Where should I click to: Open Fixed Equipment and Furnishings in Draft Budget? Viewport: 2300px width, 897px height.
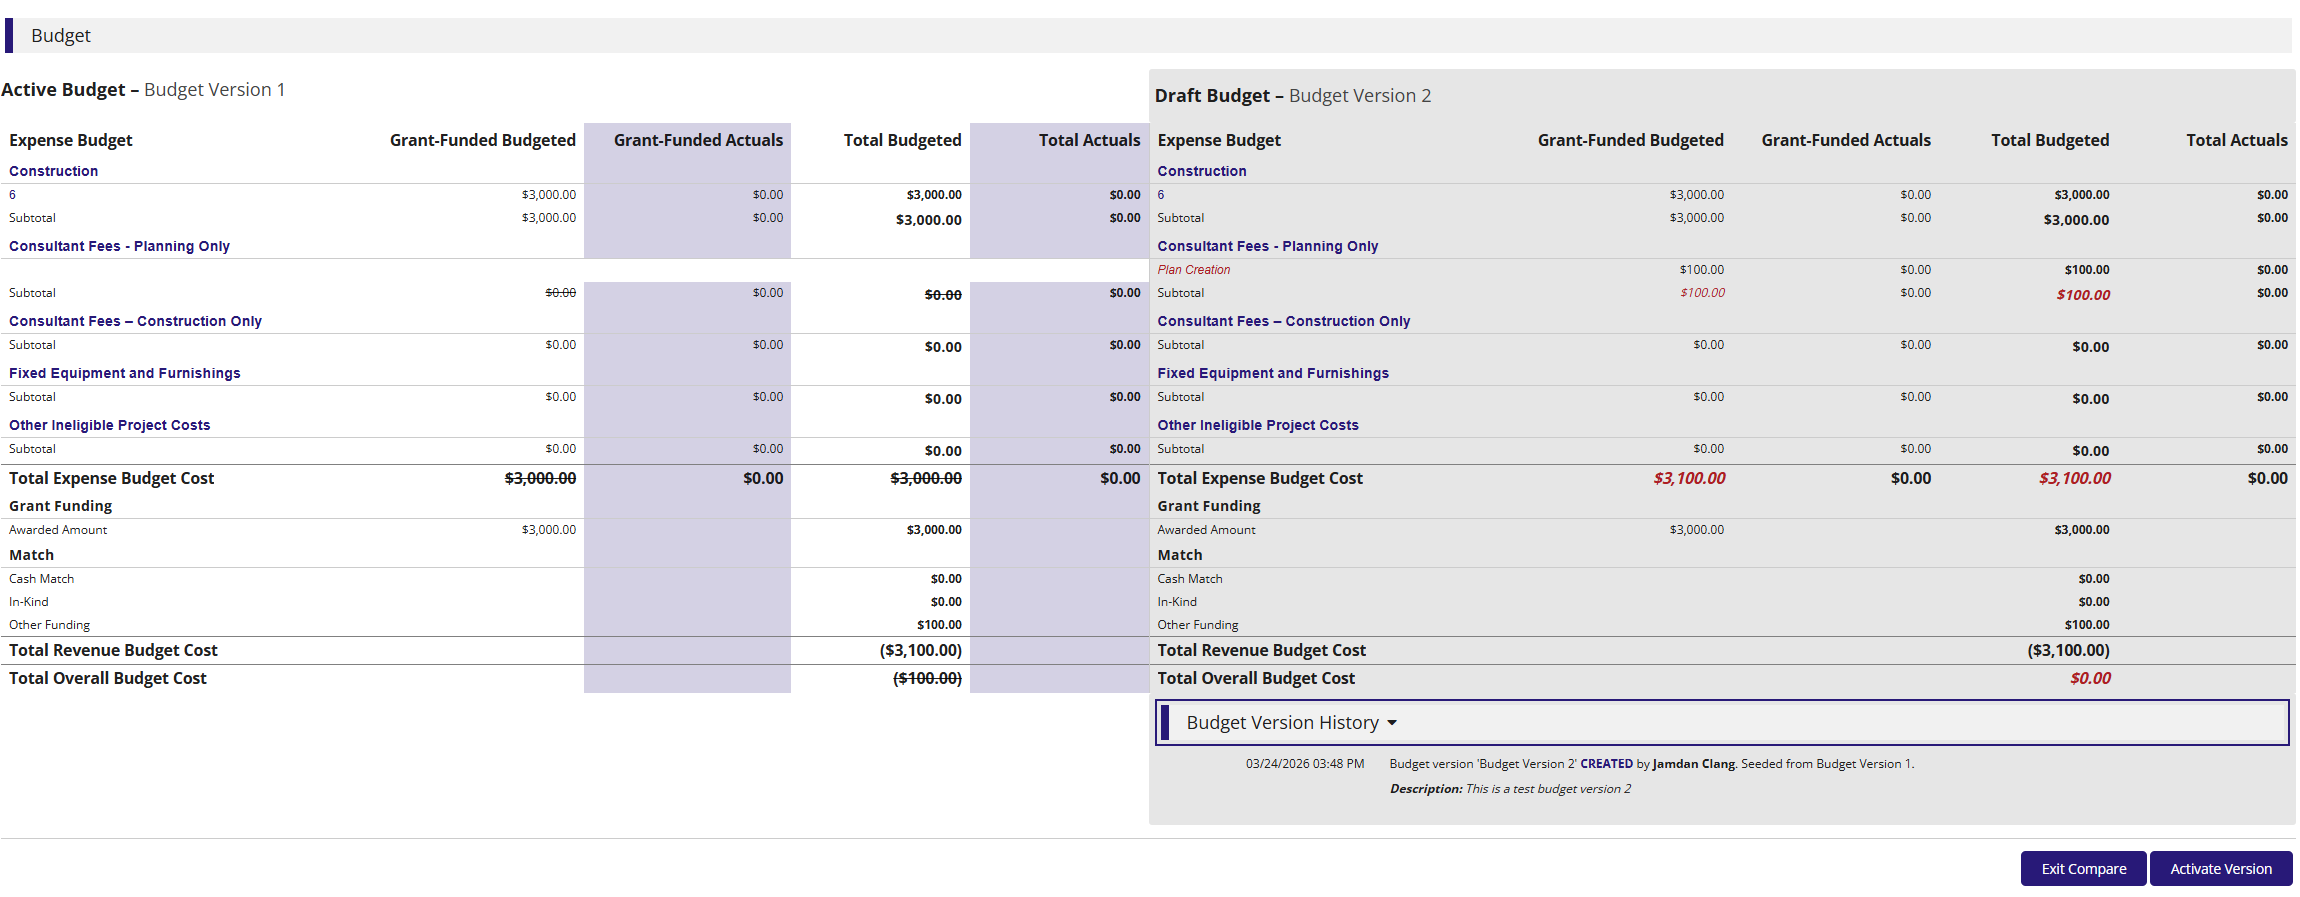click(x=1273, y=373)
